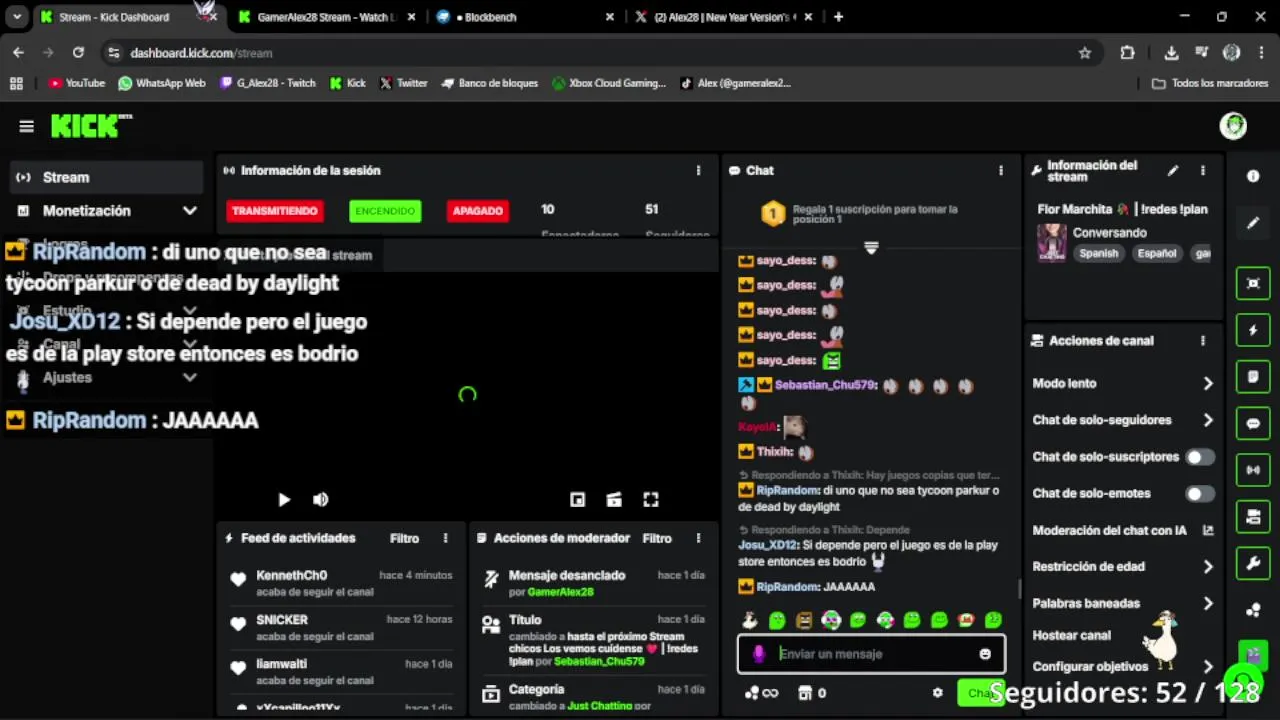This screenshot has width=1280, height=720.
Task: Open the hamburger menu beside KICK logo
Action: pos(26,126)
